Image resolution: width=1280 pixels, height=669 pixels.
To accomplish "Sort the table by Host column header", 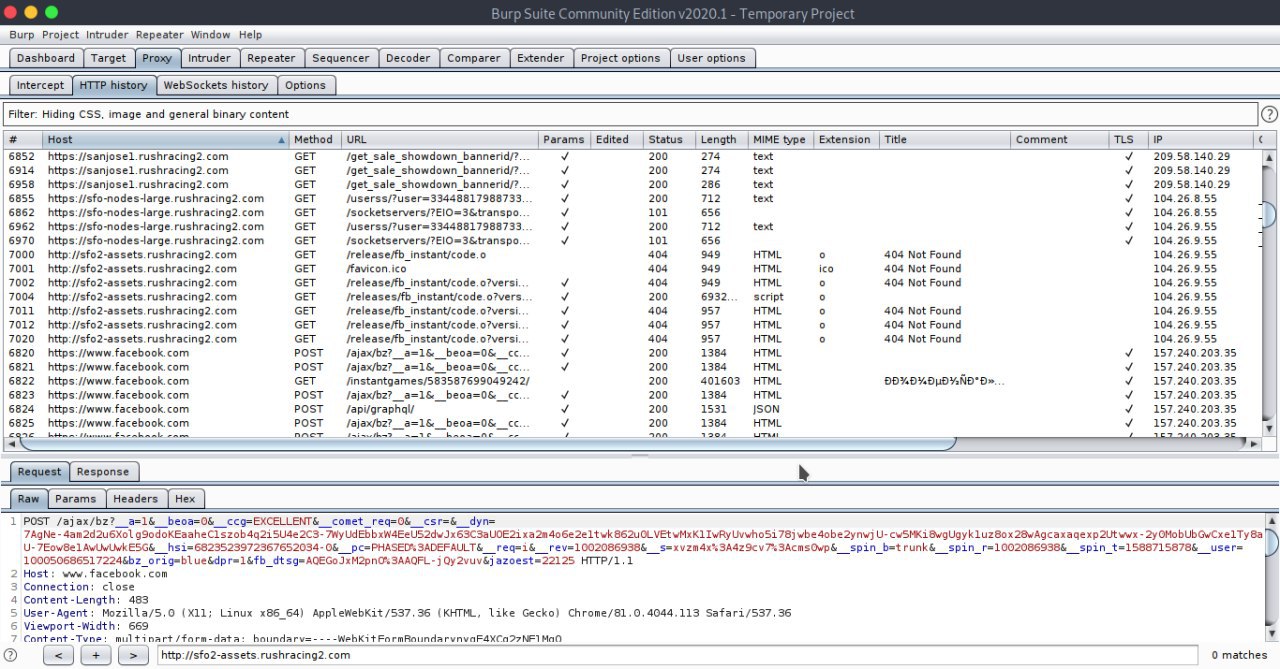I will (x=166, y=140).
